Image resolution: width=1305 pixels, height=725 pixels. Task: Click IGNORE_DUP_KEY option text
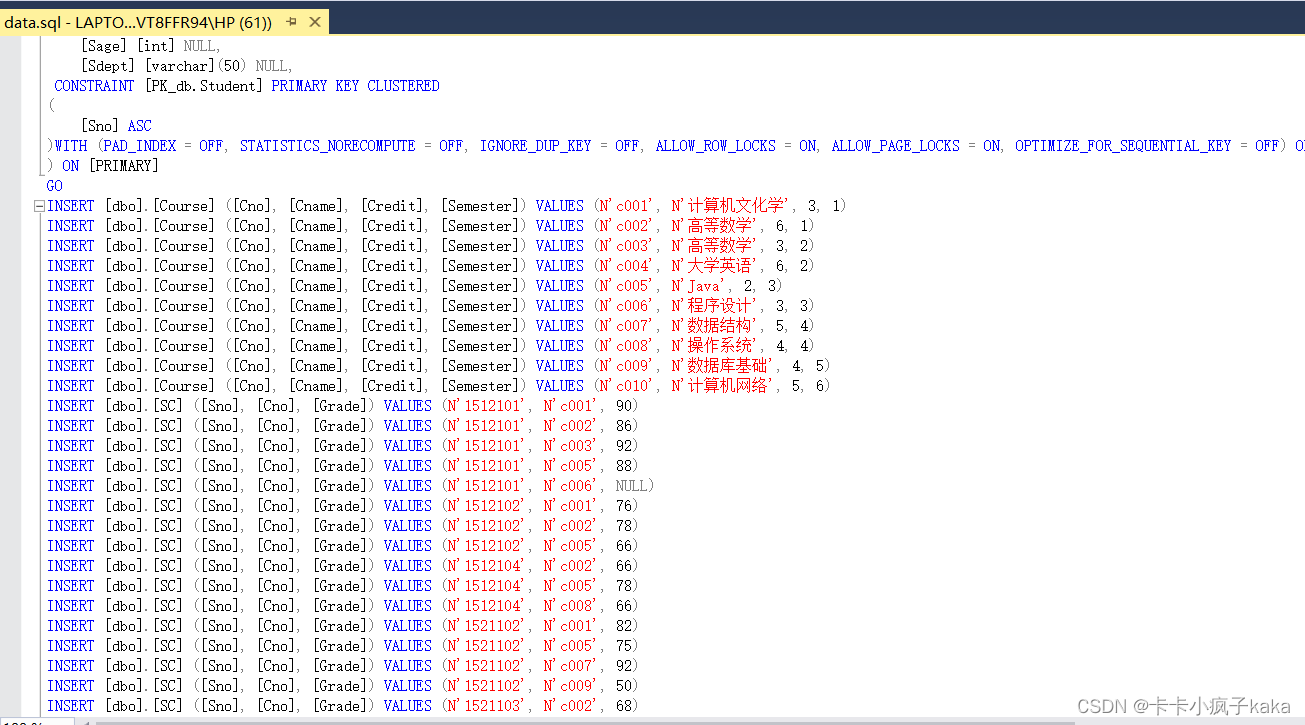pyautogui.click(x=535, y=146)
